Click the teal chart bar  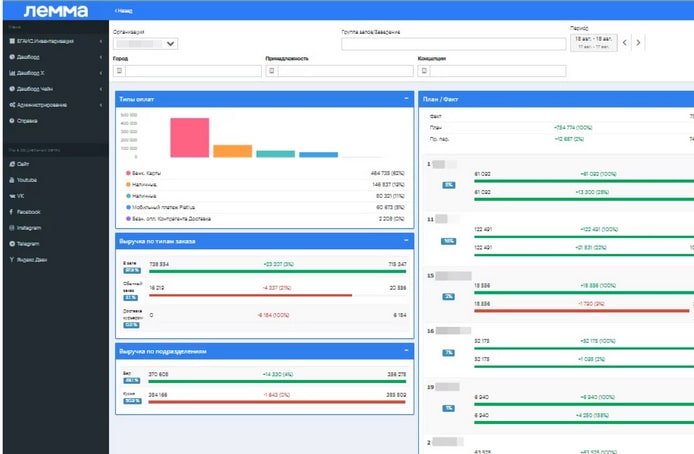point(275,154)
